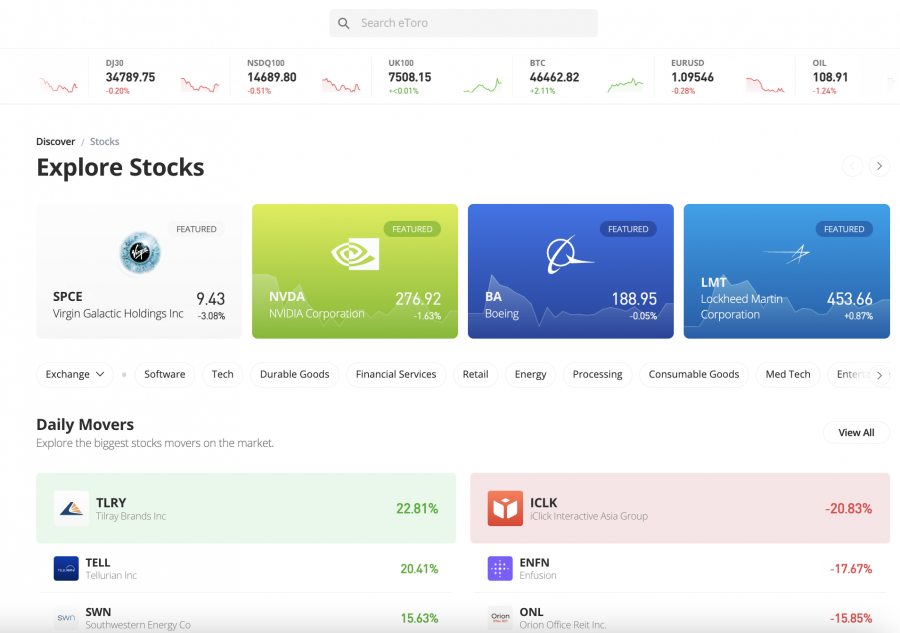Viewport: 900px width, 633px height.
Task: Show next featured stocks with right arrow
Action: pos(879,166)
